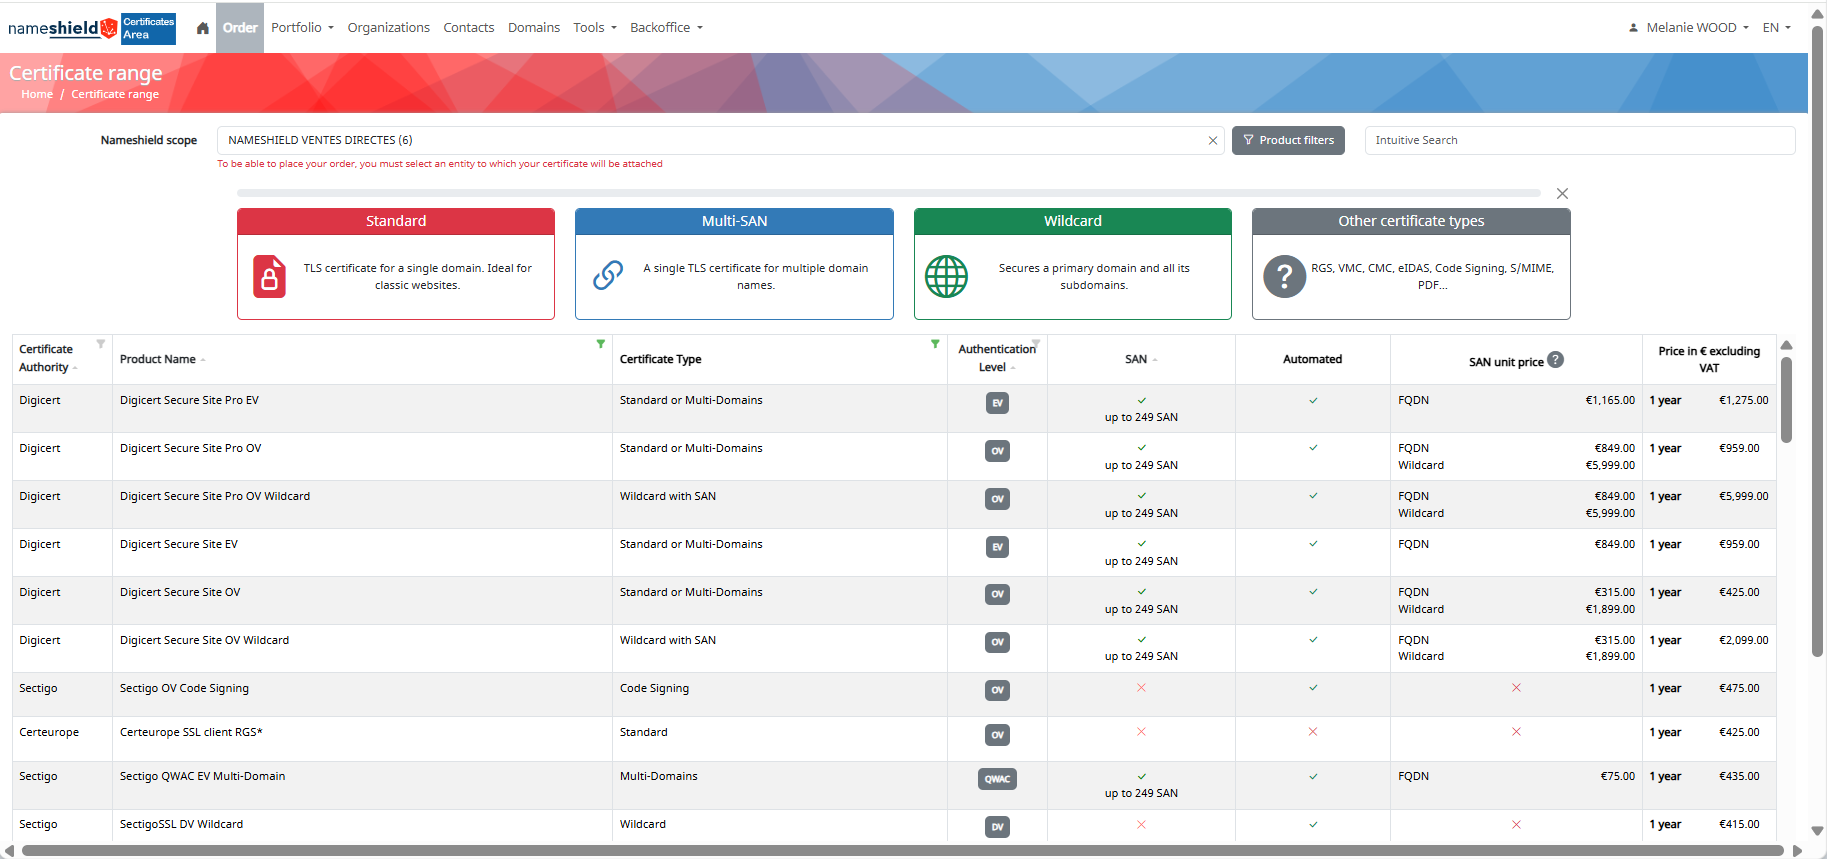Click the question mark Other certificate icon
The height and width of the screenshot is (859, 1827).
point(1285,277)
